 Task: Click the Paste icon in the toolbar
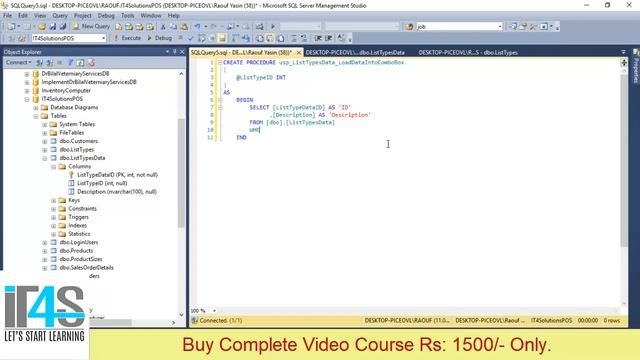point(184,27)
